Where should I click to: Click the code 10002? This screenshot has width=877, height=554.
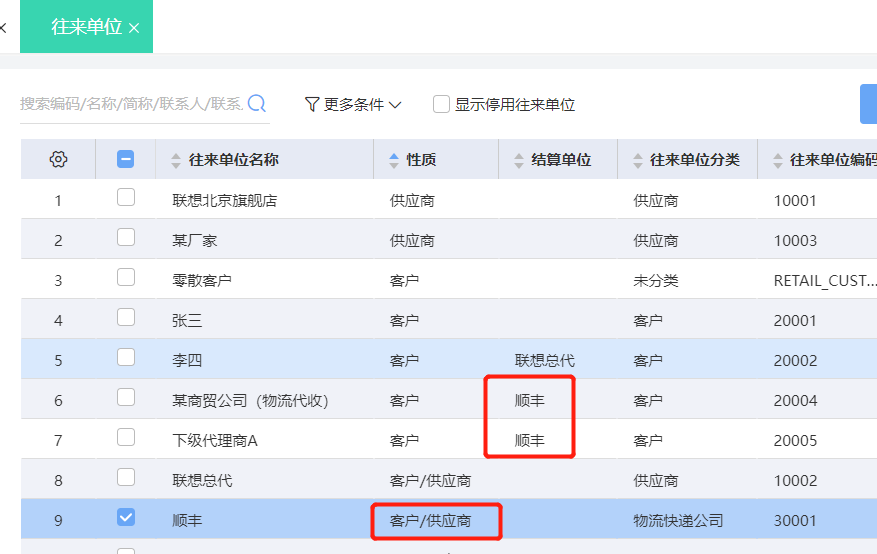coord(795,481)
